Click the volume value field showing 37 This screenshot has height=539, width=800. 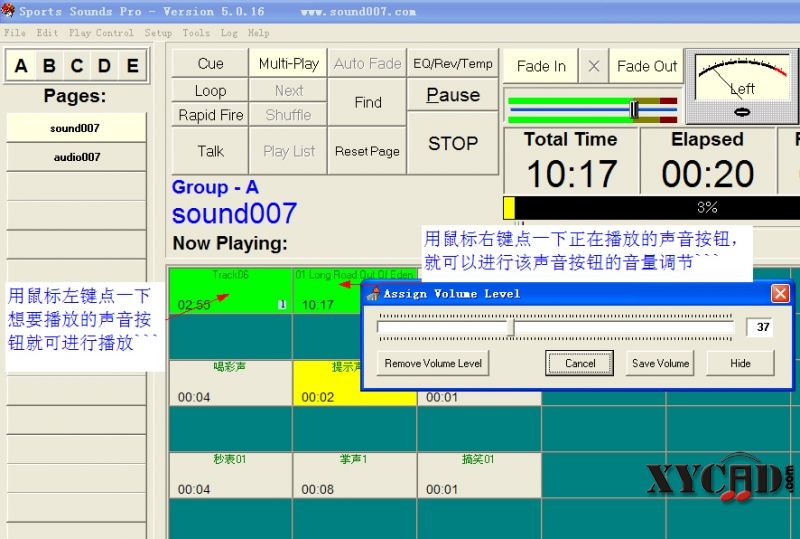pos(760,327)
